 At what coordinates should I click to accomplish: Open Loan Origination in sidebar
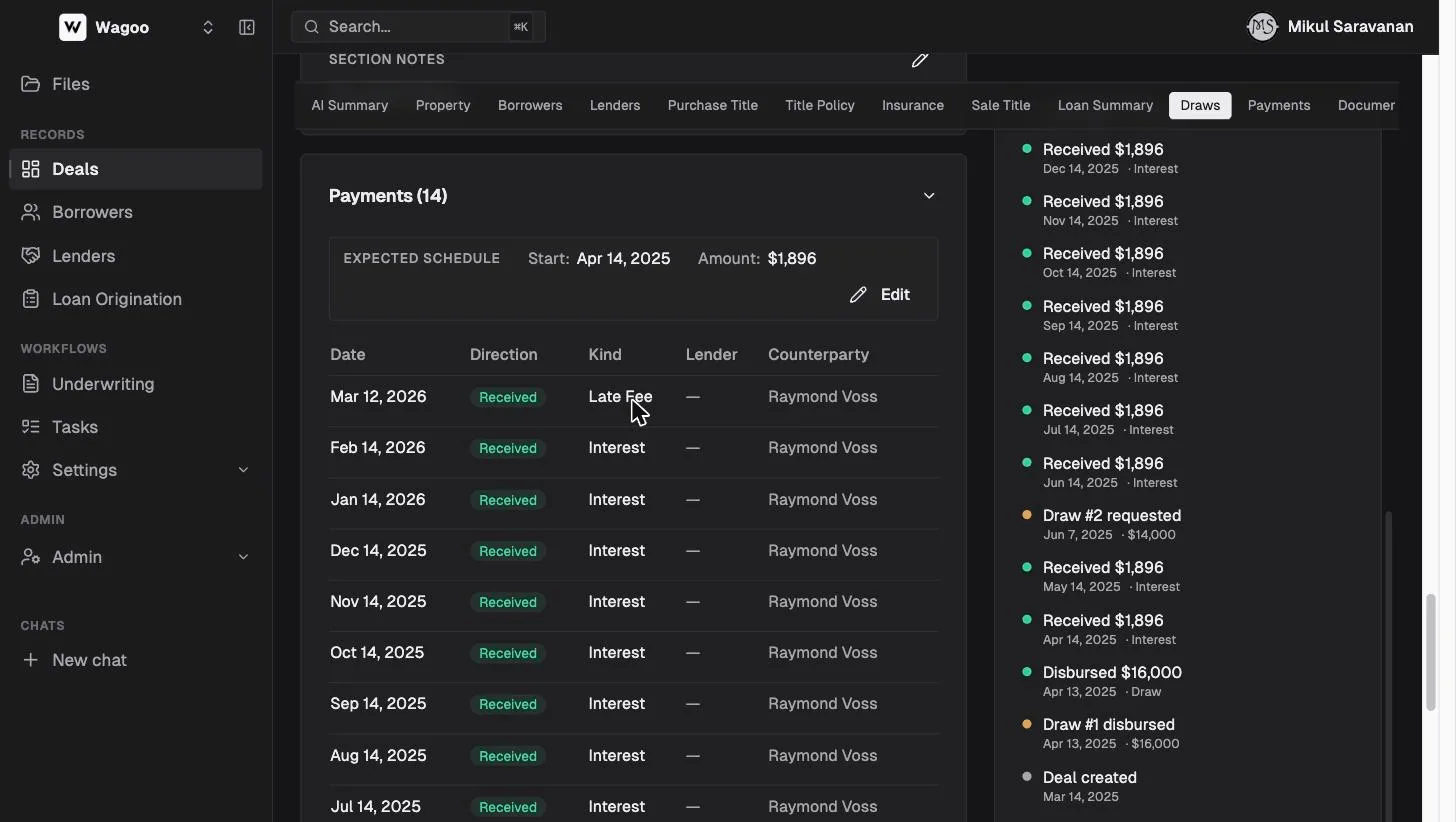click(x=117, y=299)
